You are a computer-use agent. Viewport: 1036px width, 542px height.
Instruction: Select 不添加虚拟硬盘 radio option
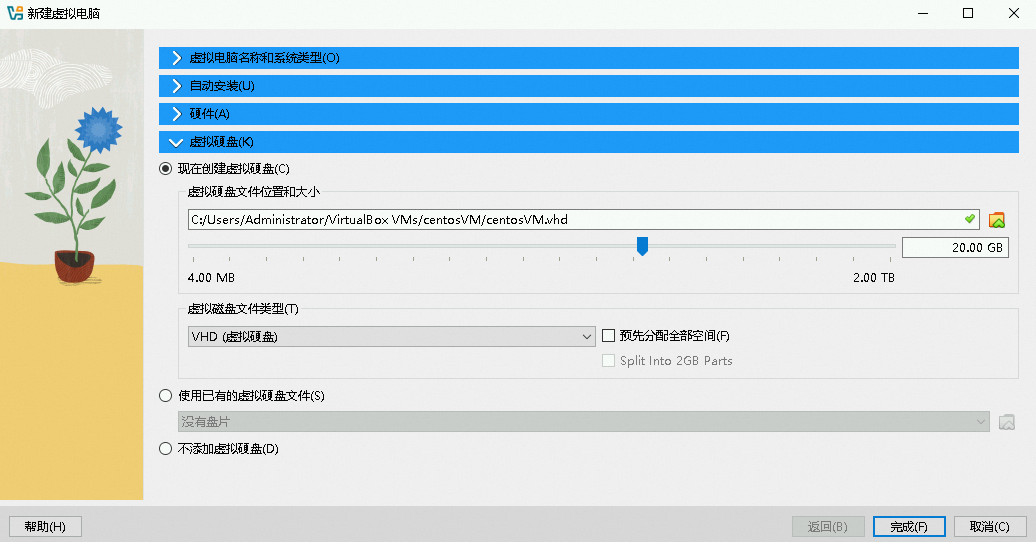165,448
